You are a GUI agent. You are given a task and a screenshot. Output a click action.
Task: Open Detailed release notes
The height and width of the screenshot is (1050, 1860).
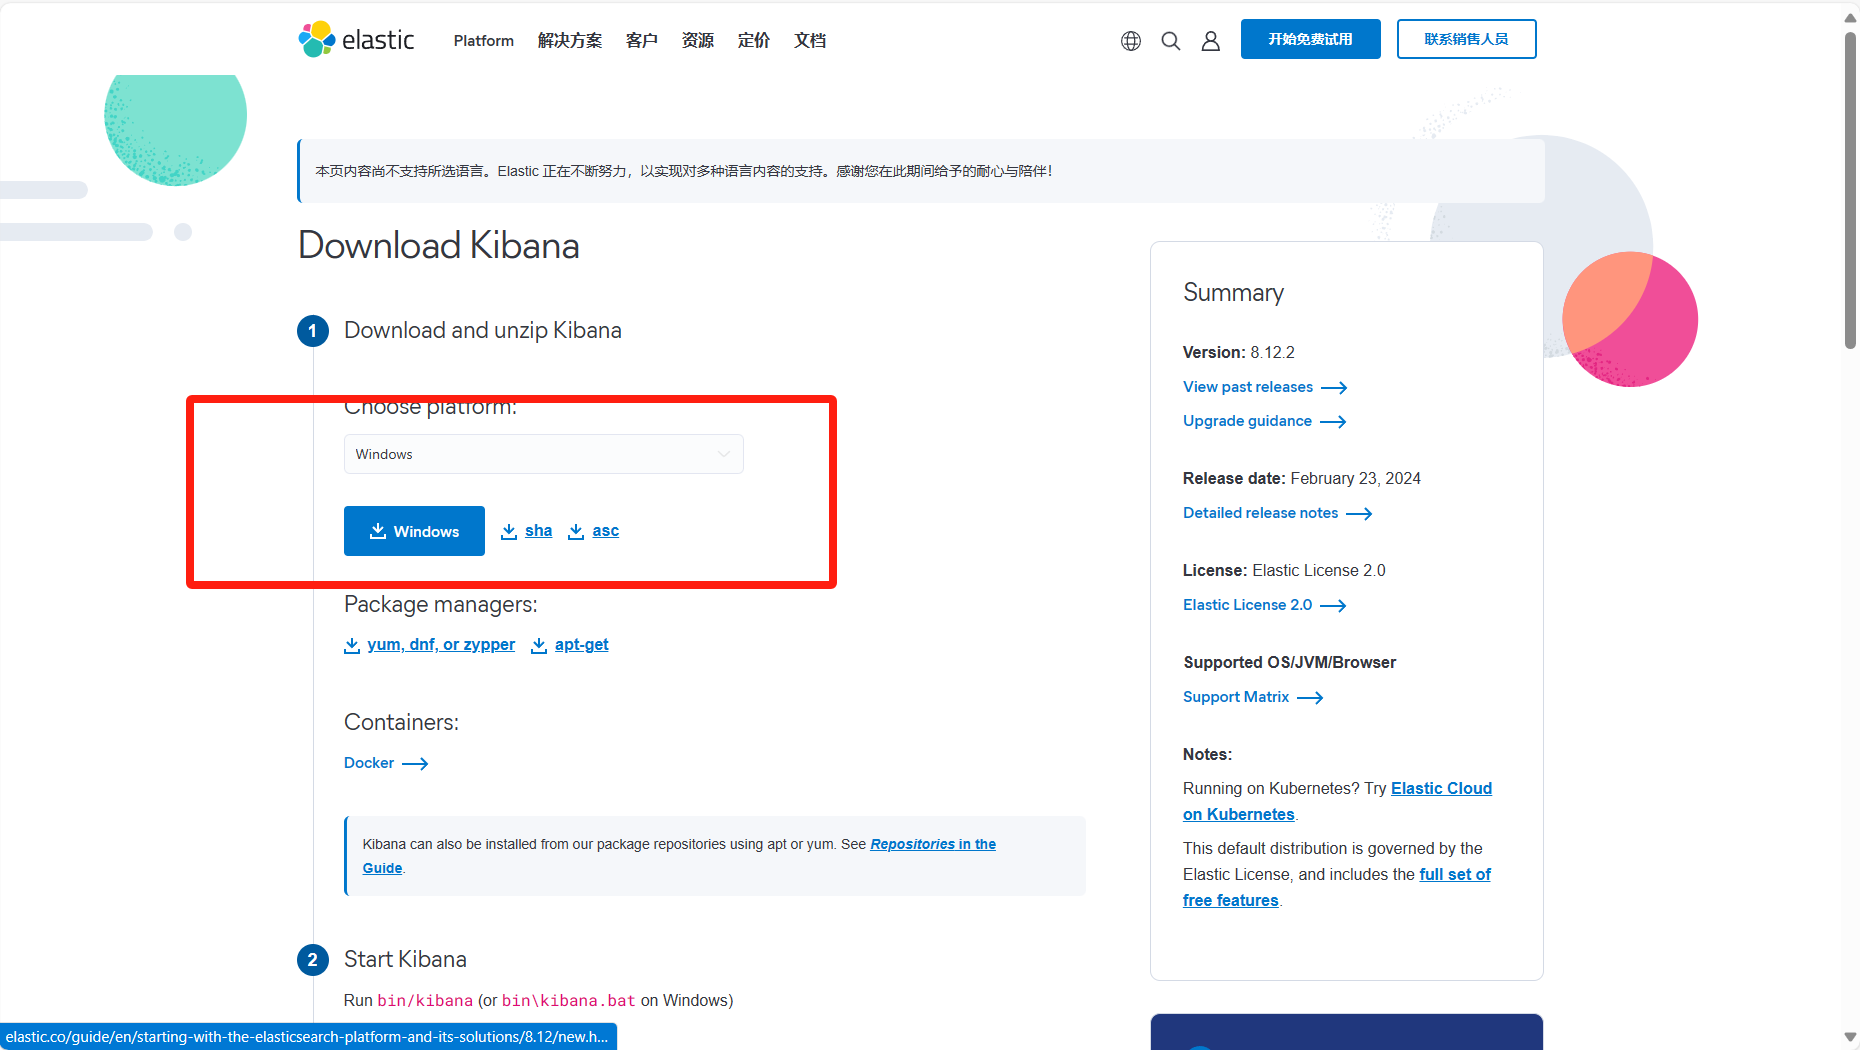(1261, 513)
